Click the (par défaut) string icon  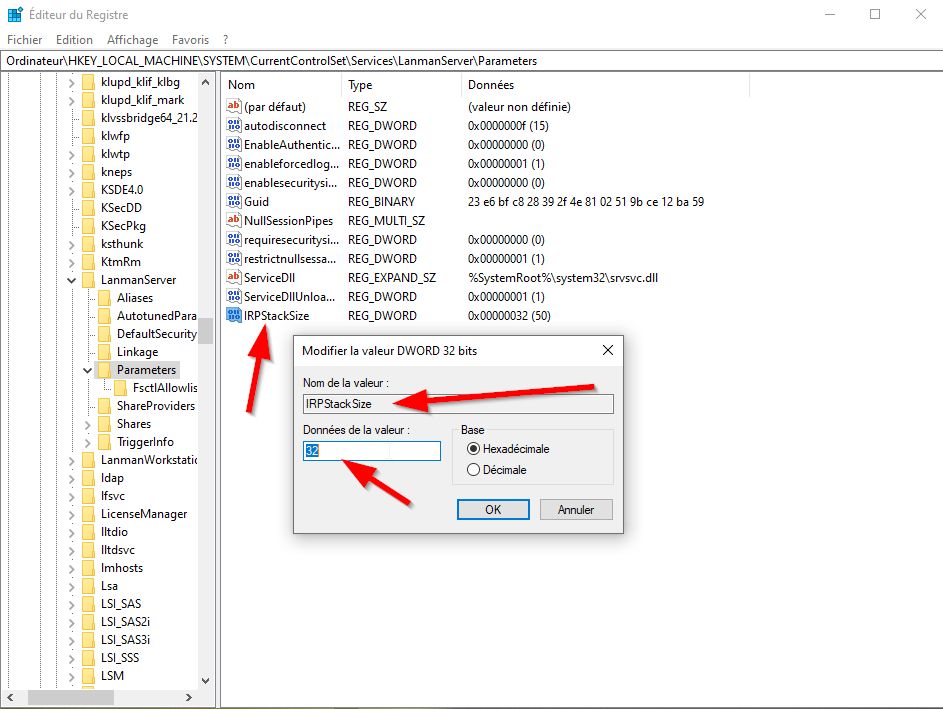[233, 106]
